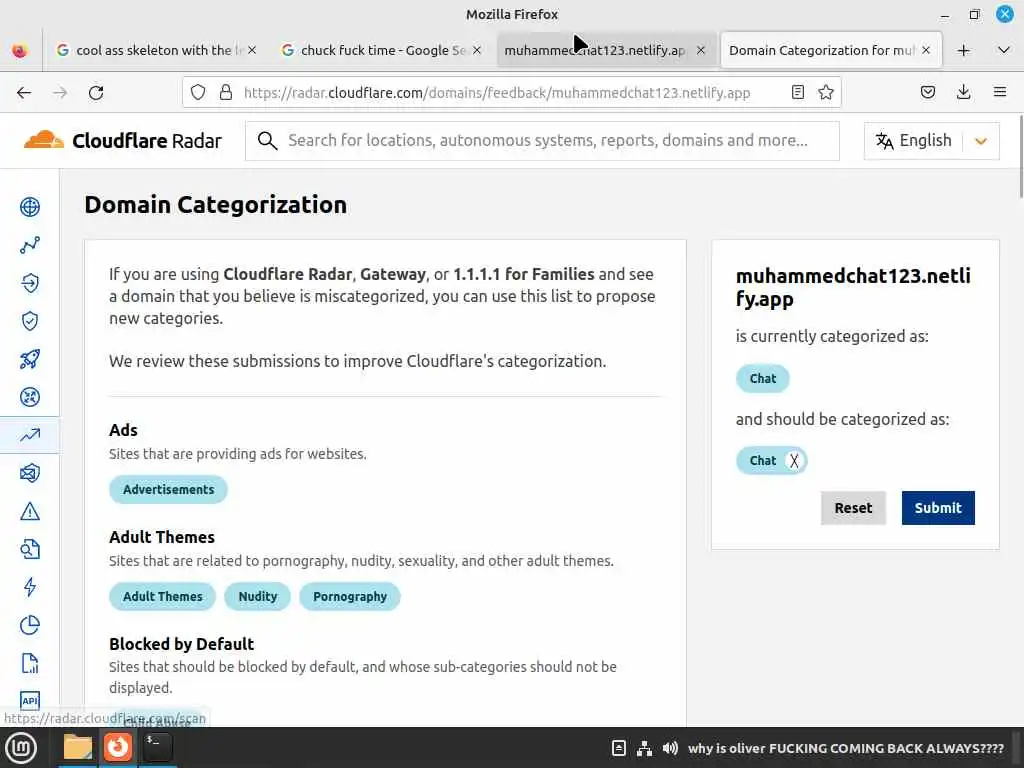
Task: Open the English language dropdown
Action: 931,141
